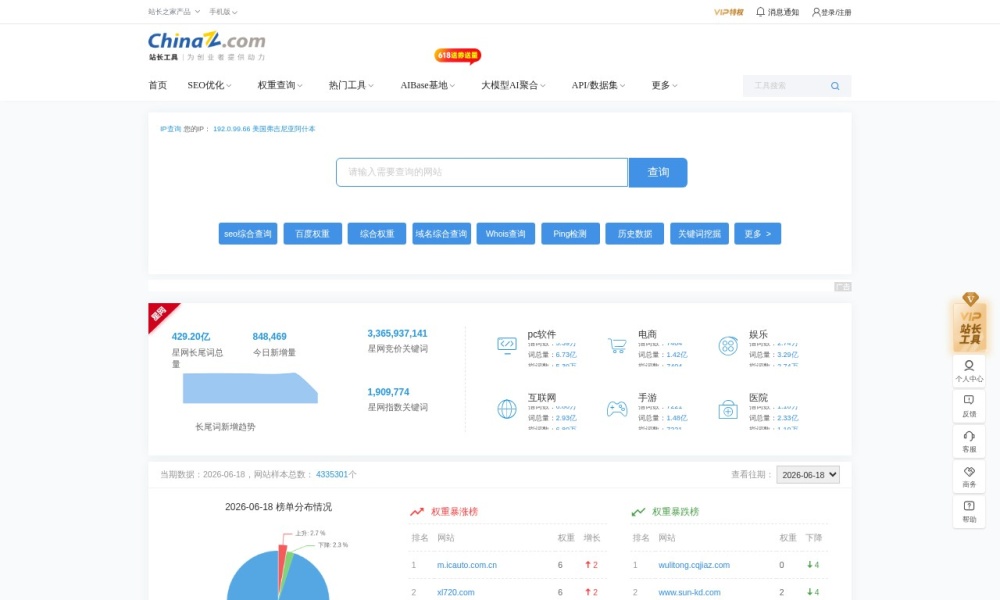Select the 综合权重 button
Image resolution: width=1000 pixels, height=600 pixels.
(x=377, y=233)
